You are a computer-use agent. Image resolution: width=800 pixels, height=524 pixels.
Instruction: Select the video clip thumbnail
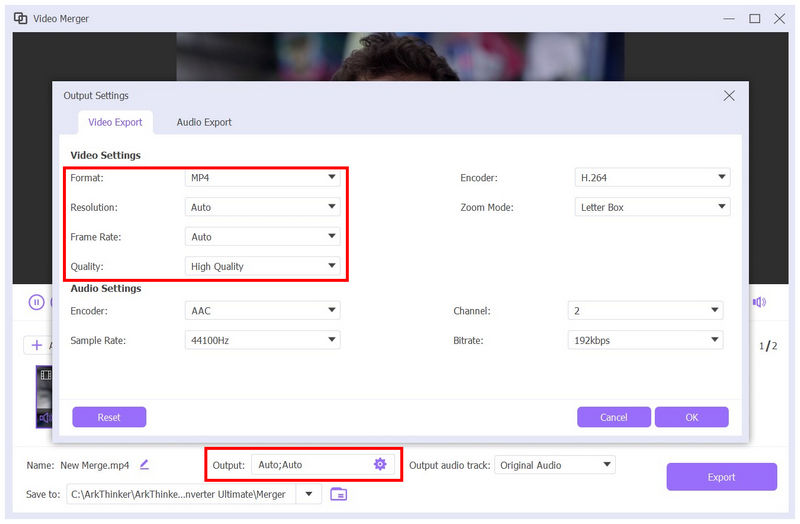(44, 397)
